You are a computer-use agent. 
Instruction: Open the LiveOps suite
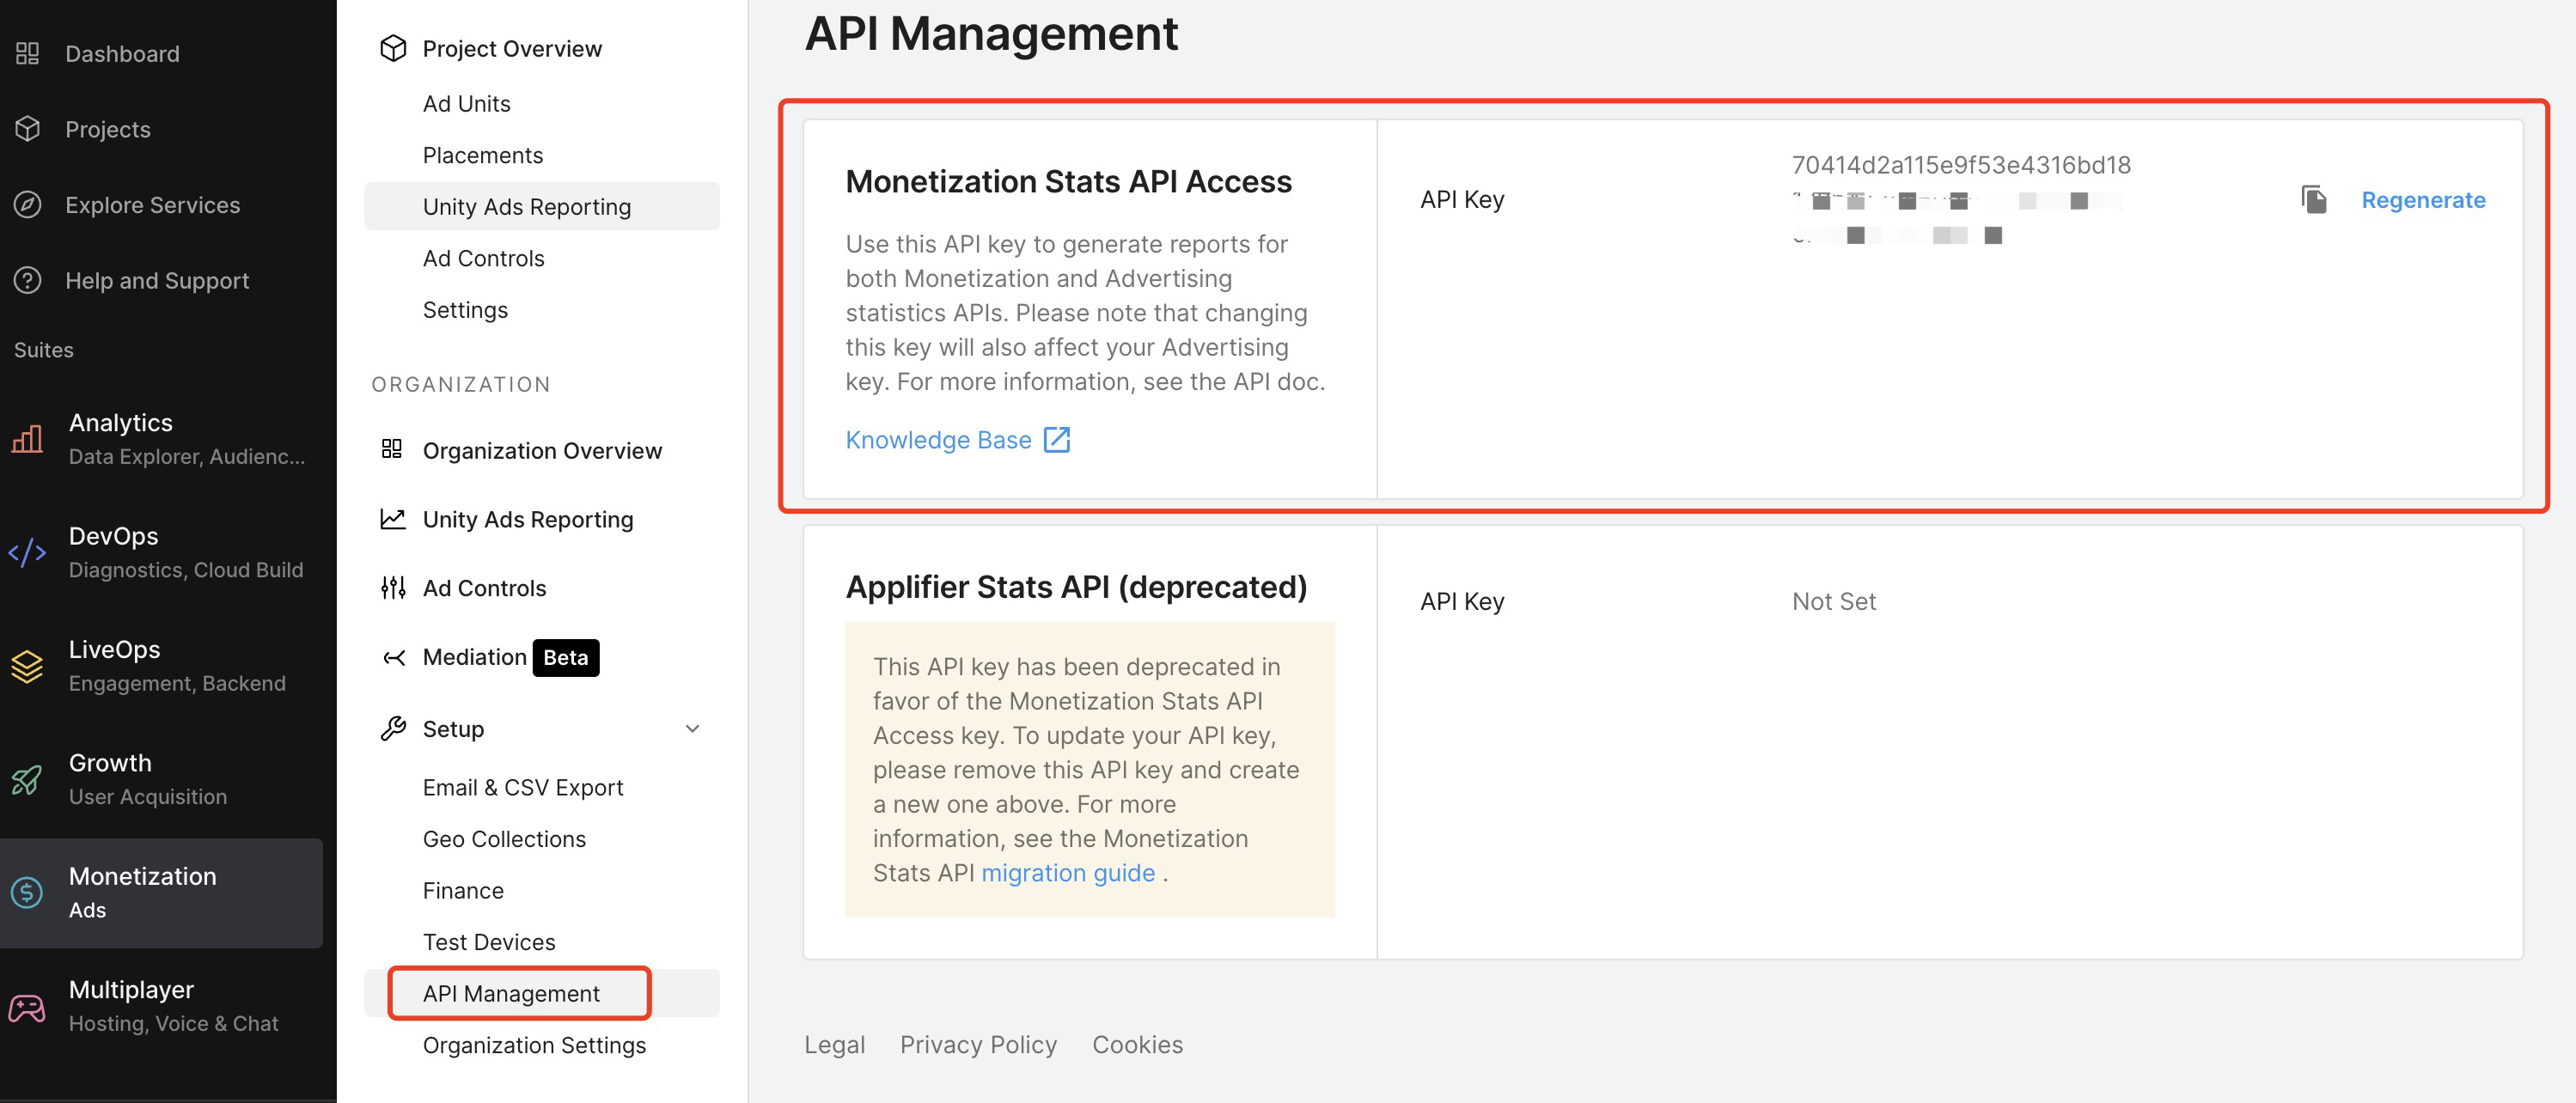[162, 666]
